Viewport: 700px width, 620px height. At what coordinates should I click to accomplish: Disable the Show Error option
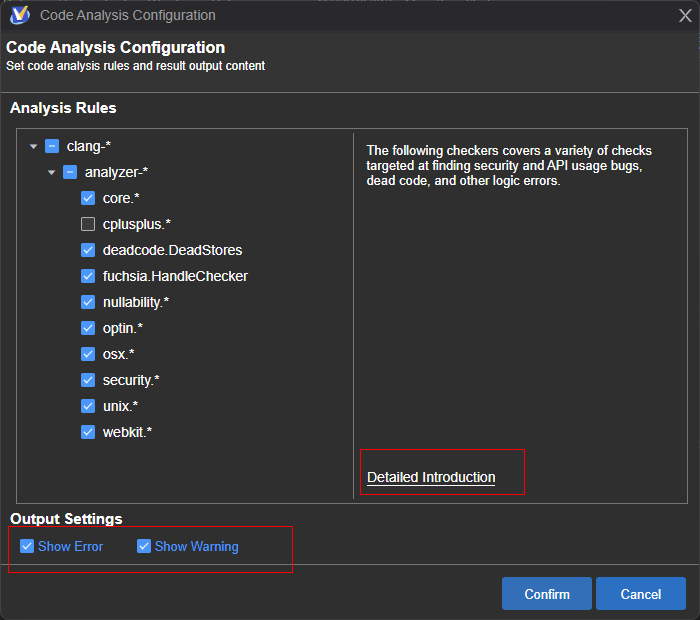click(x=28, y=546)
